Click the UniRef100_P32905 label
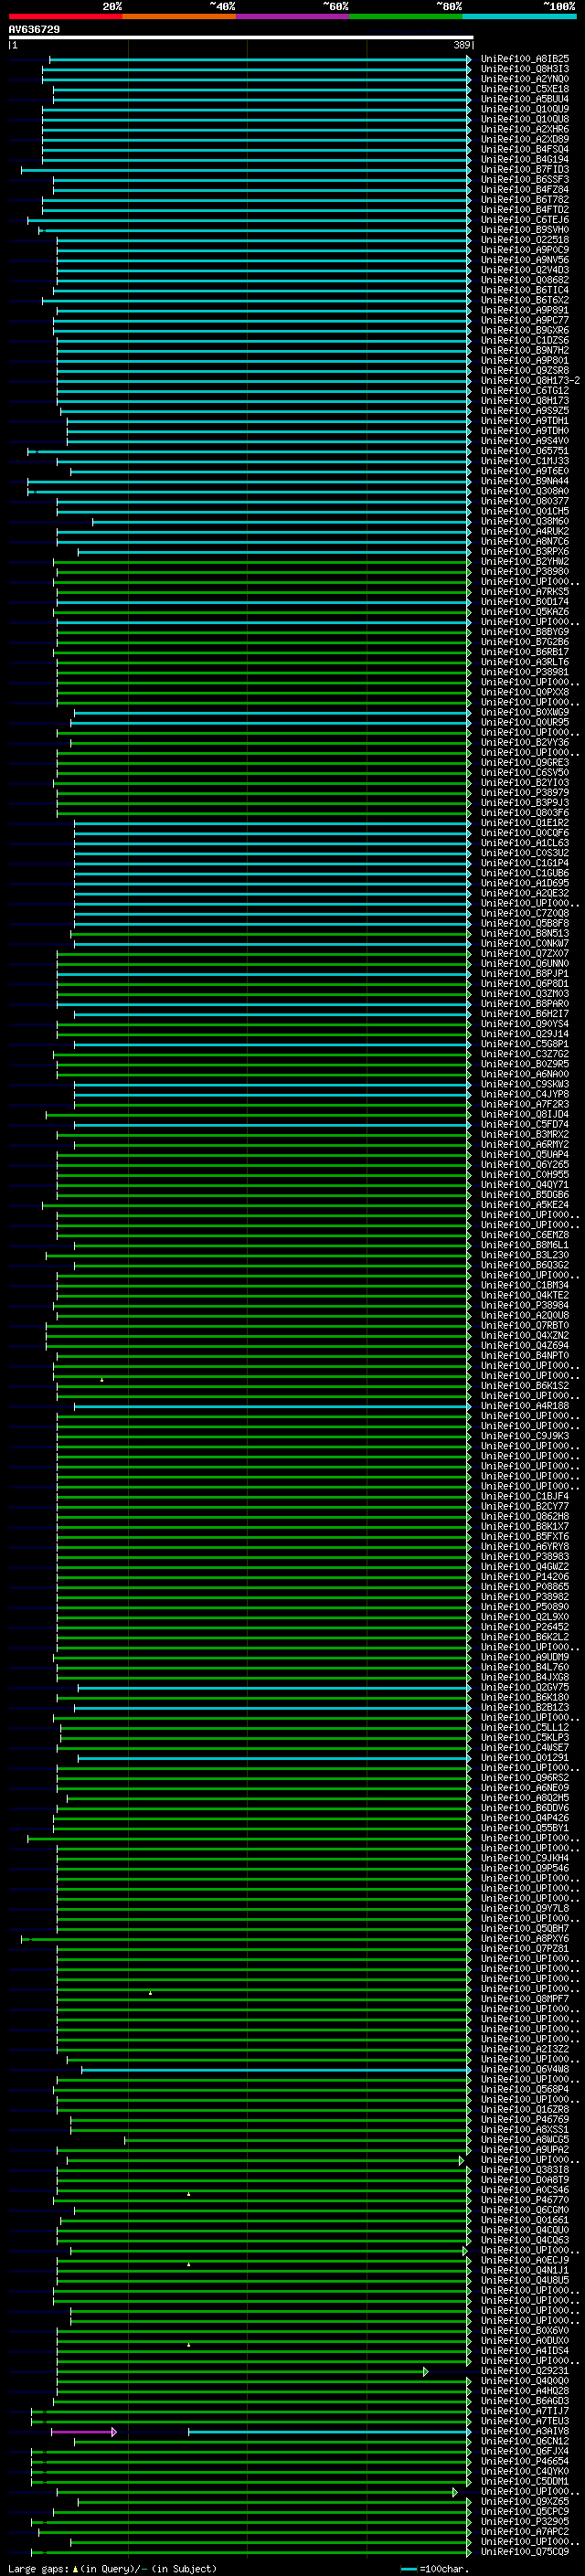585x2576 pixels. point(524,2523)
